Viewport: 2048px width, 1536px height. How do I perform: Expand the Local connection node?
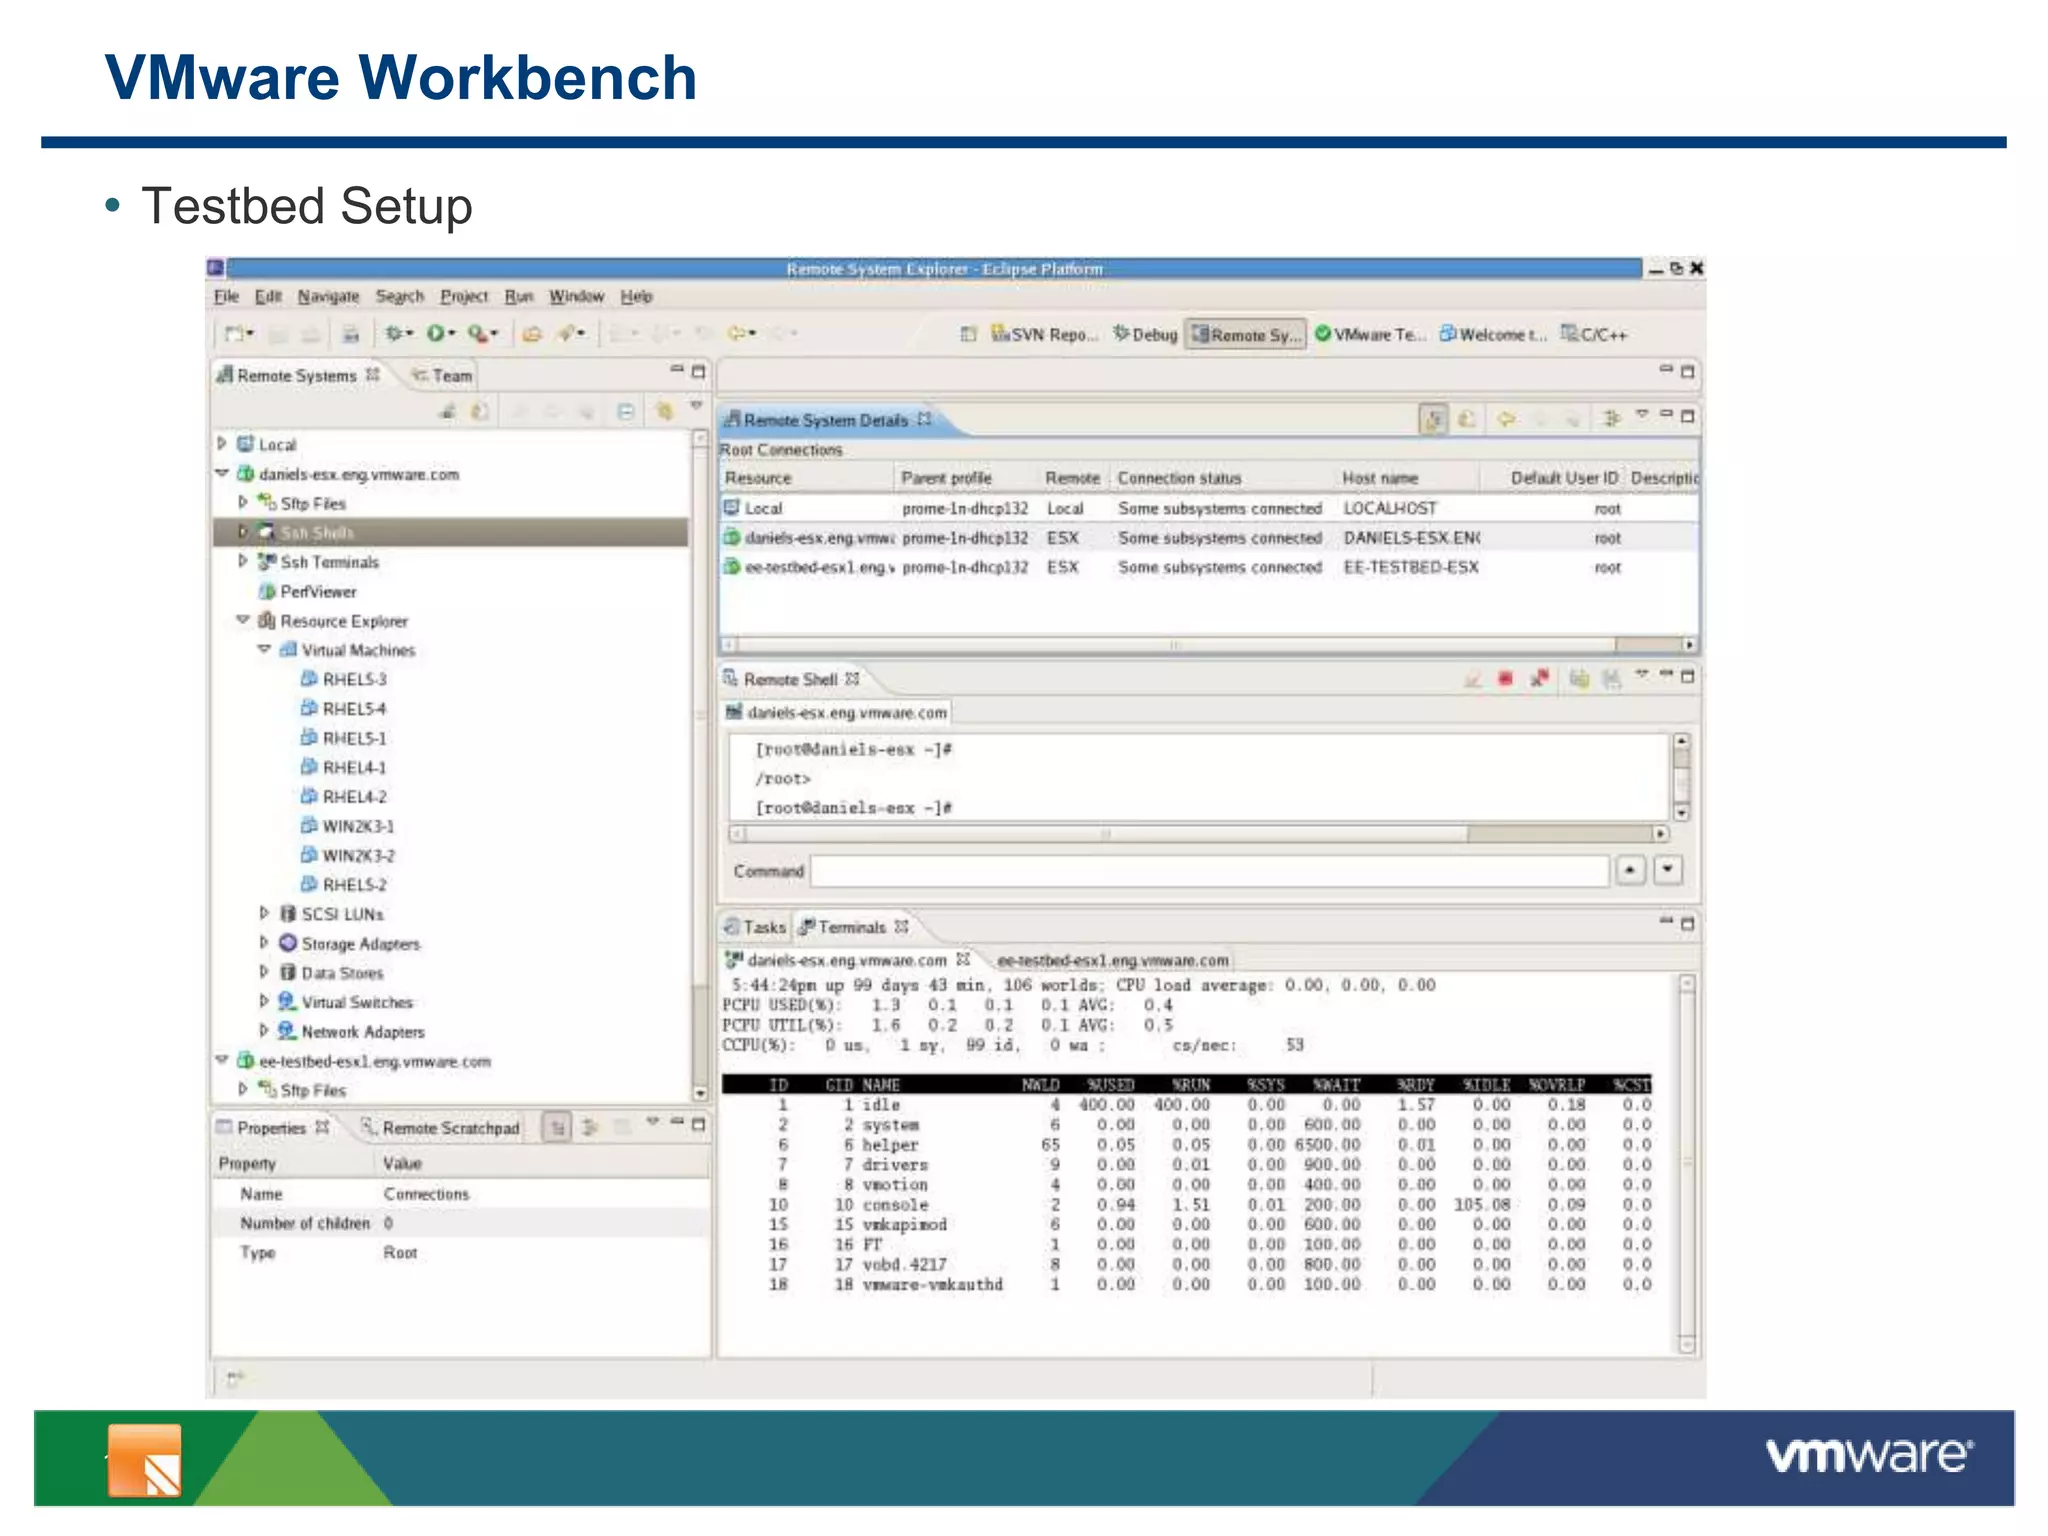pos(222,443)
